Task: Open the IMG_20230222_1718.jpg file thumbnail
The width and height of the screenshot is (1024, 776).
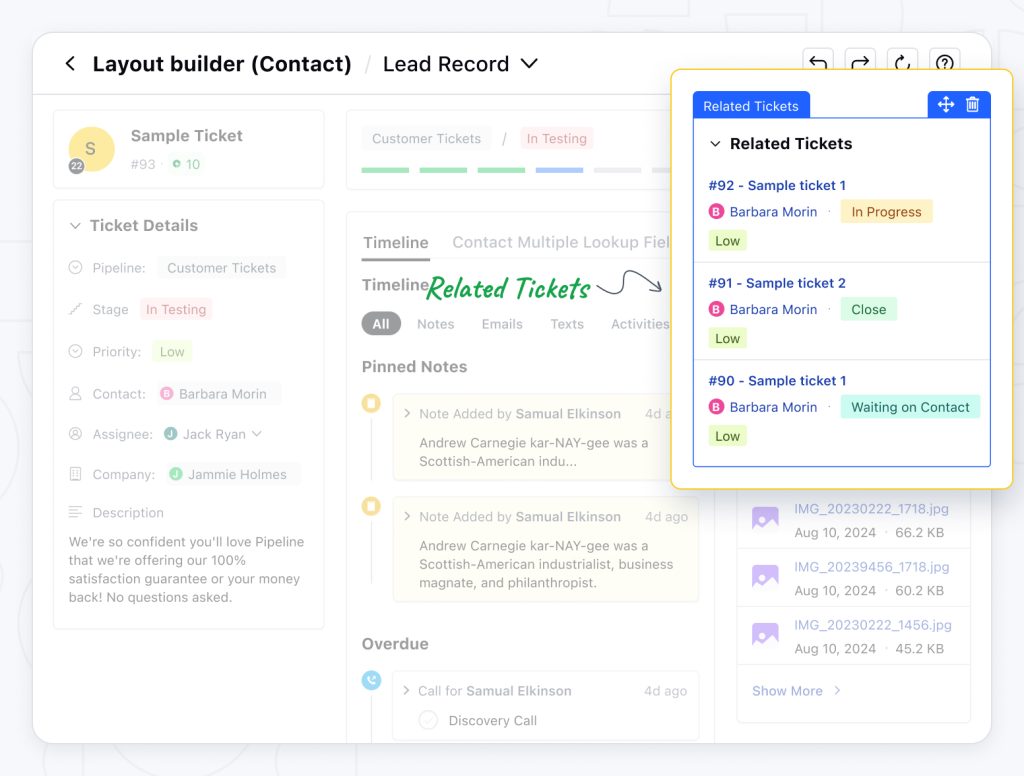Action: coord(765,518)
